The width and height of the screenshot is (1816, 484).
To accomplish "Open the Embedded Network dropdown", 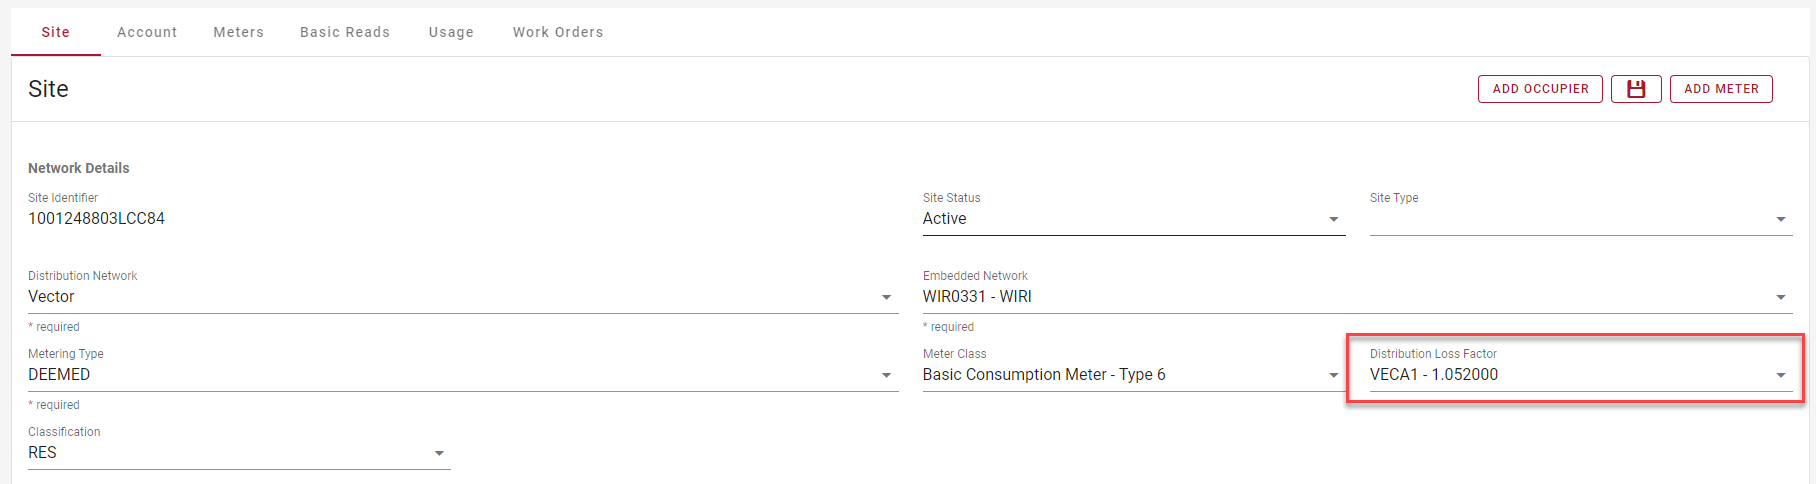I will (1780, 297).
